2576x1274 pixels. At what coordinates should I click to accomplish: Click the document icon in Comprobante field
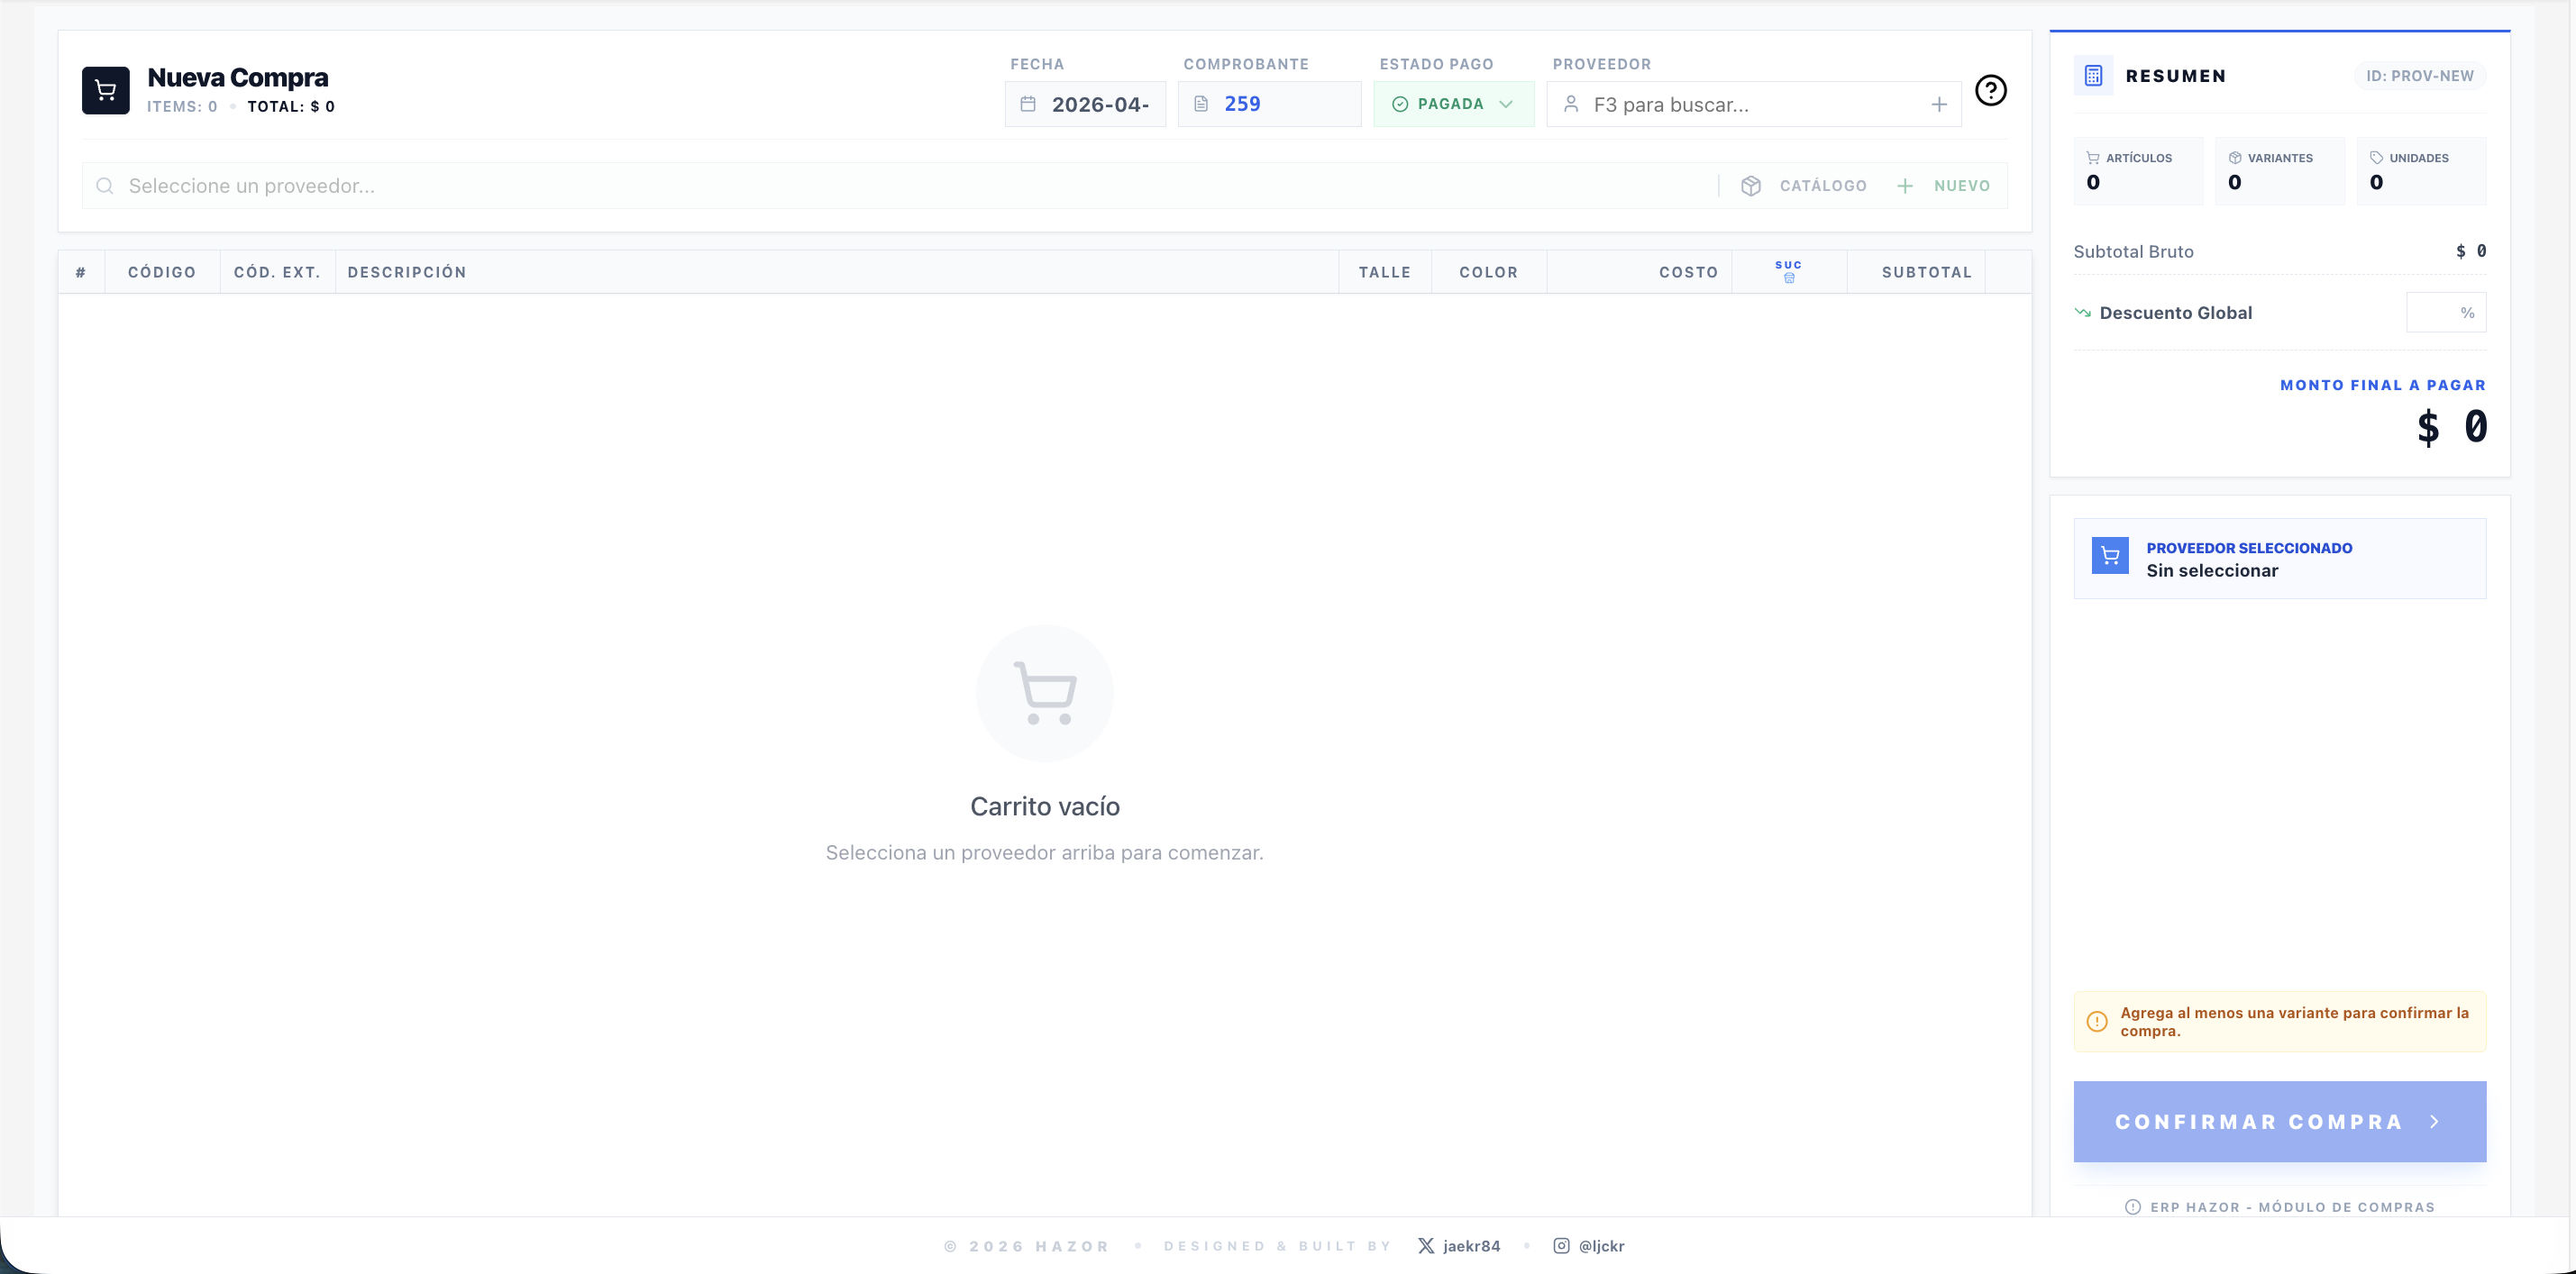[1201, 104]
